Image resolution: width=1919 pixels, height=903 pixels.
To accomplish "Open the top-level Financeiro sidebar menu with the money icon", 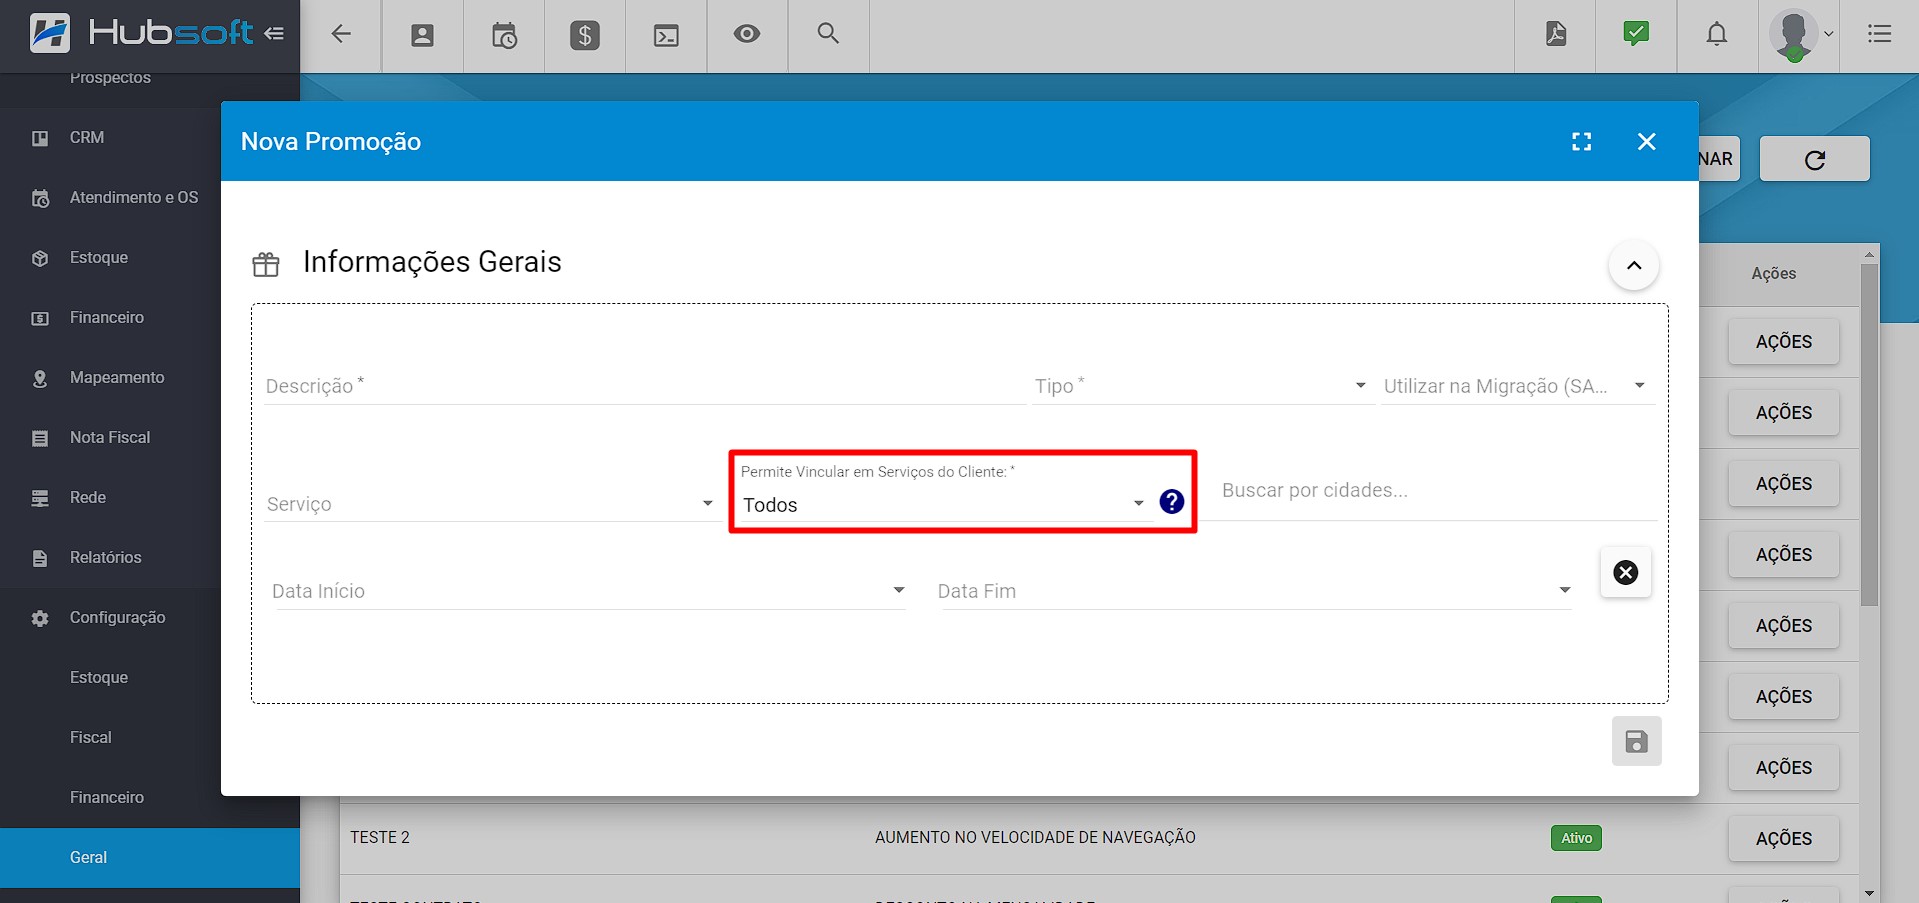I will click(107, 318).
